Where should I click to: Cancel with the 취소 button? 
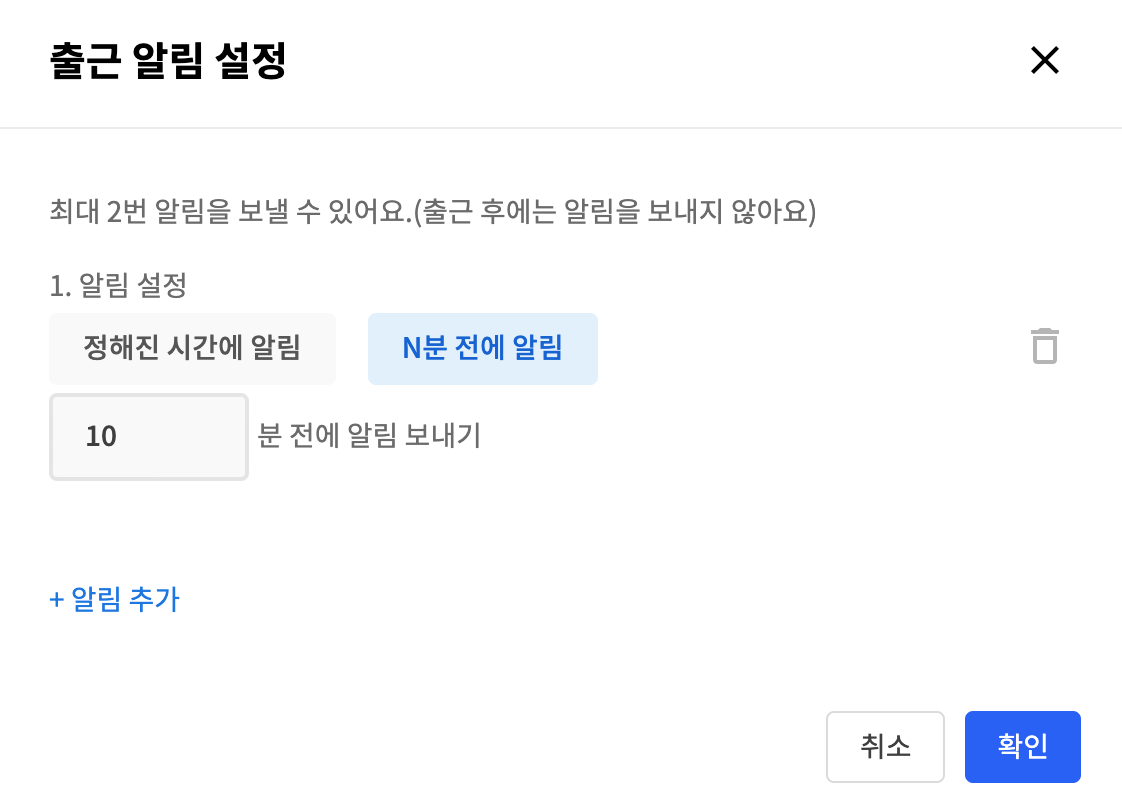click(885, 747)
